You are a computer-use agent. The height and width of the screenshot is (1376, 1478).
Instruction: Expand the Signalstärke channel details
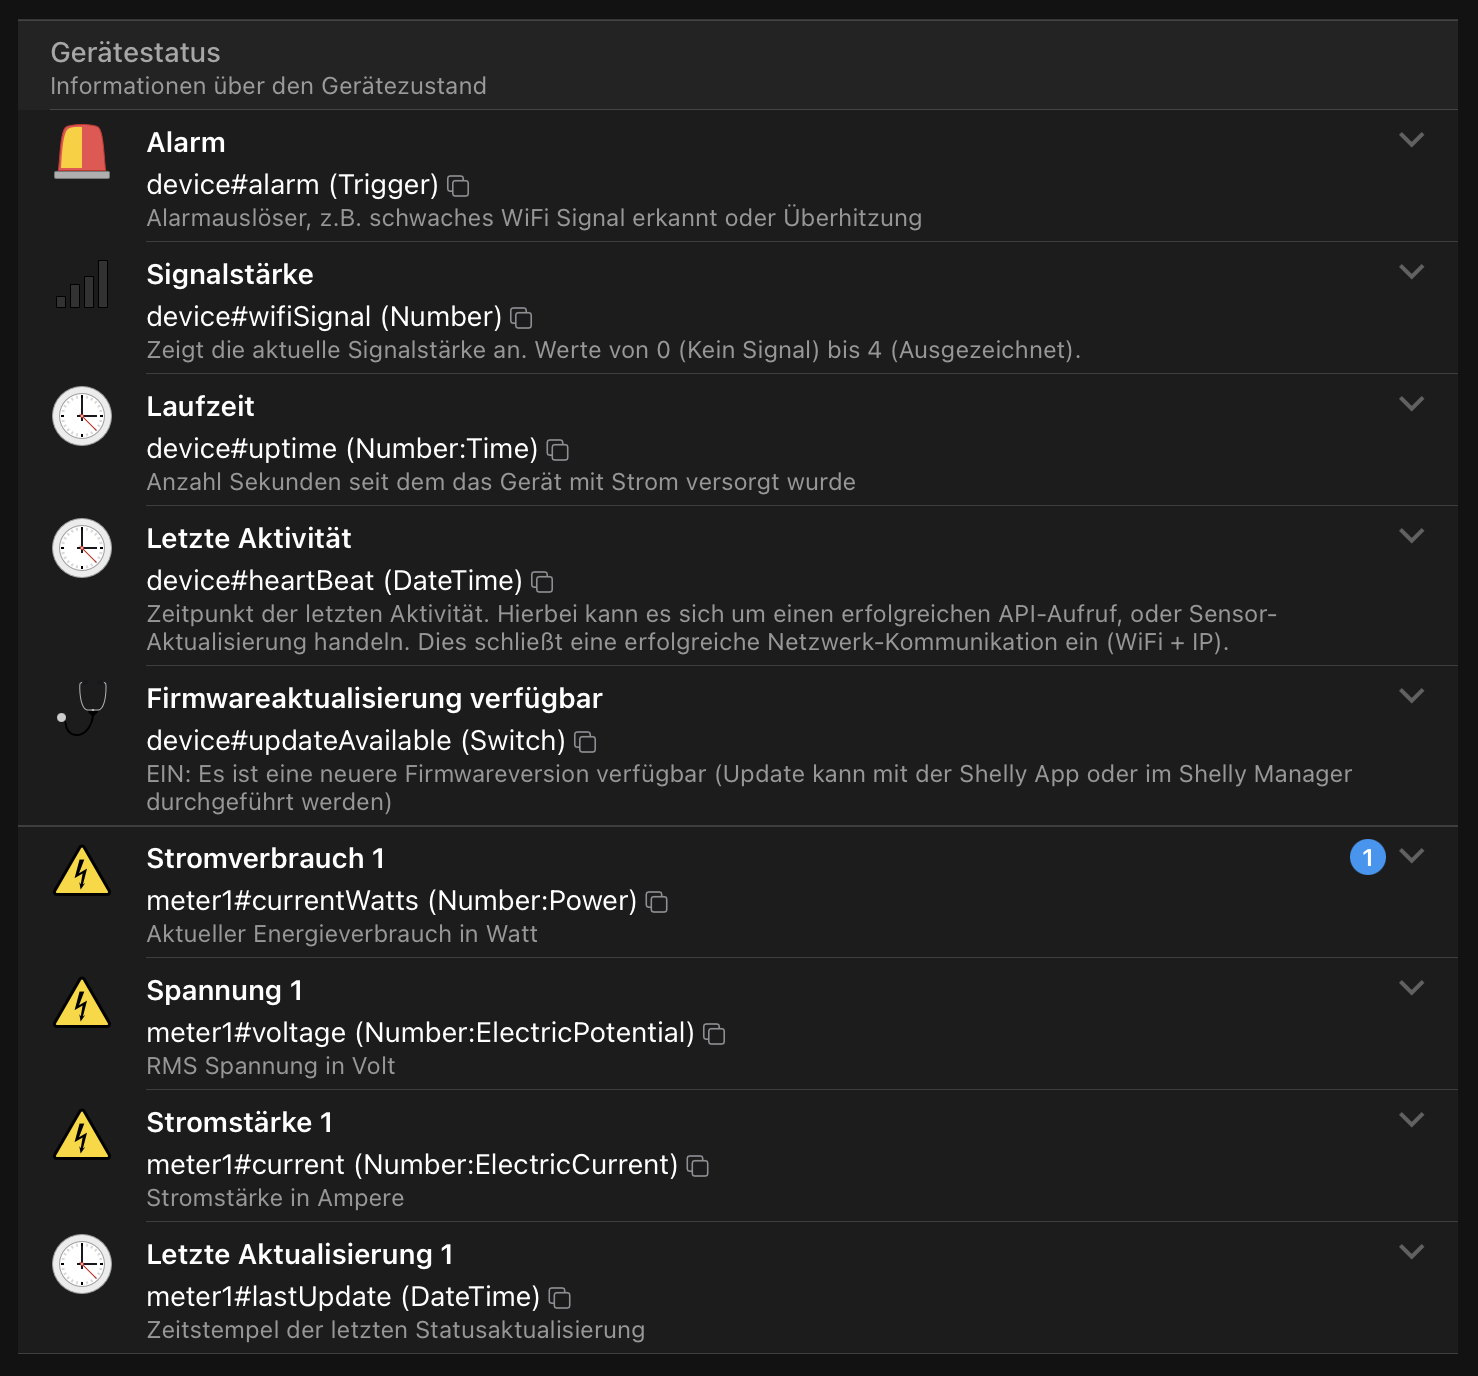coord(1411,272)
